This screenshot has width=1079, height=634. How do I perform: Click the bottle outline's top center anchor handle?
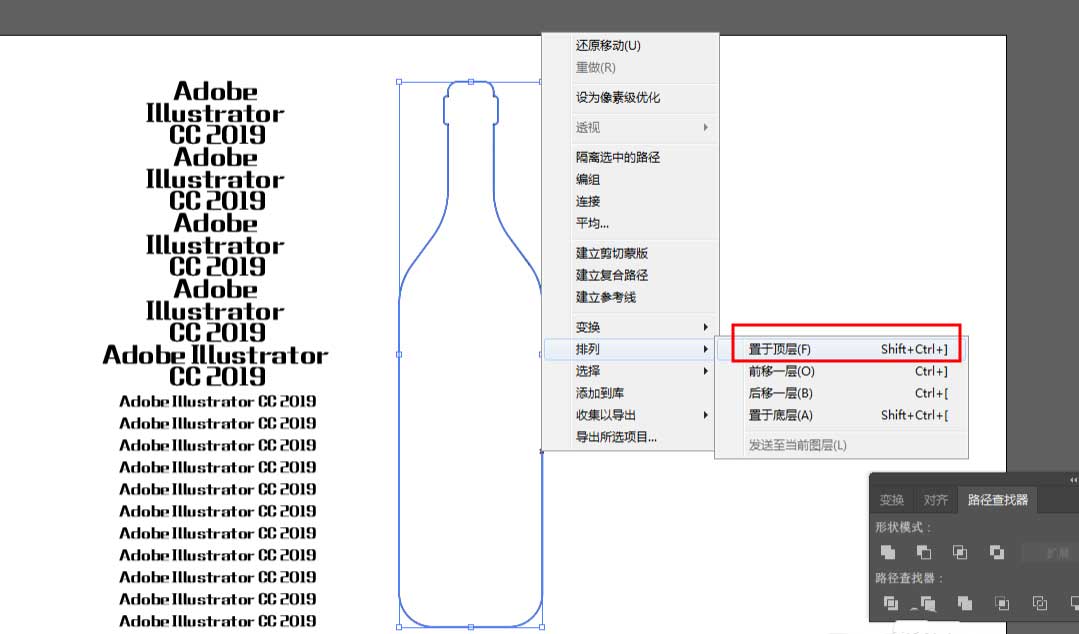pyautogui.click(x=471, y=82)
